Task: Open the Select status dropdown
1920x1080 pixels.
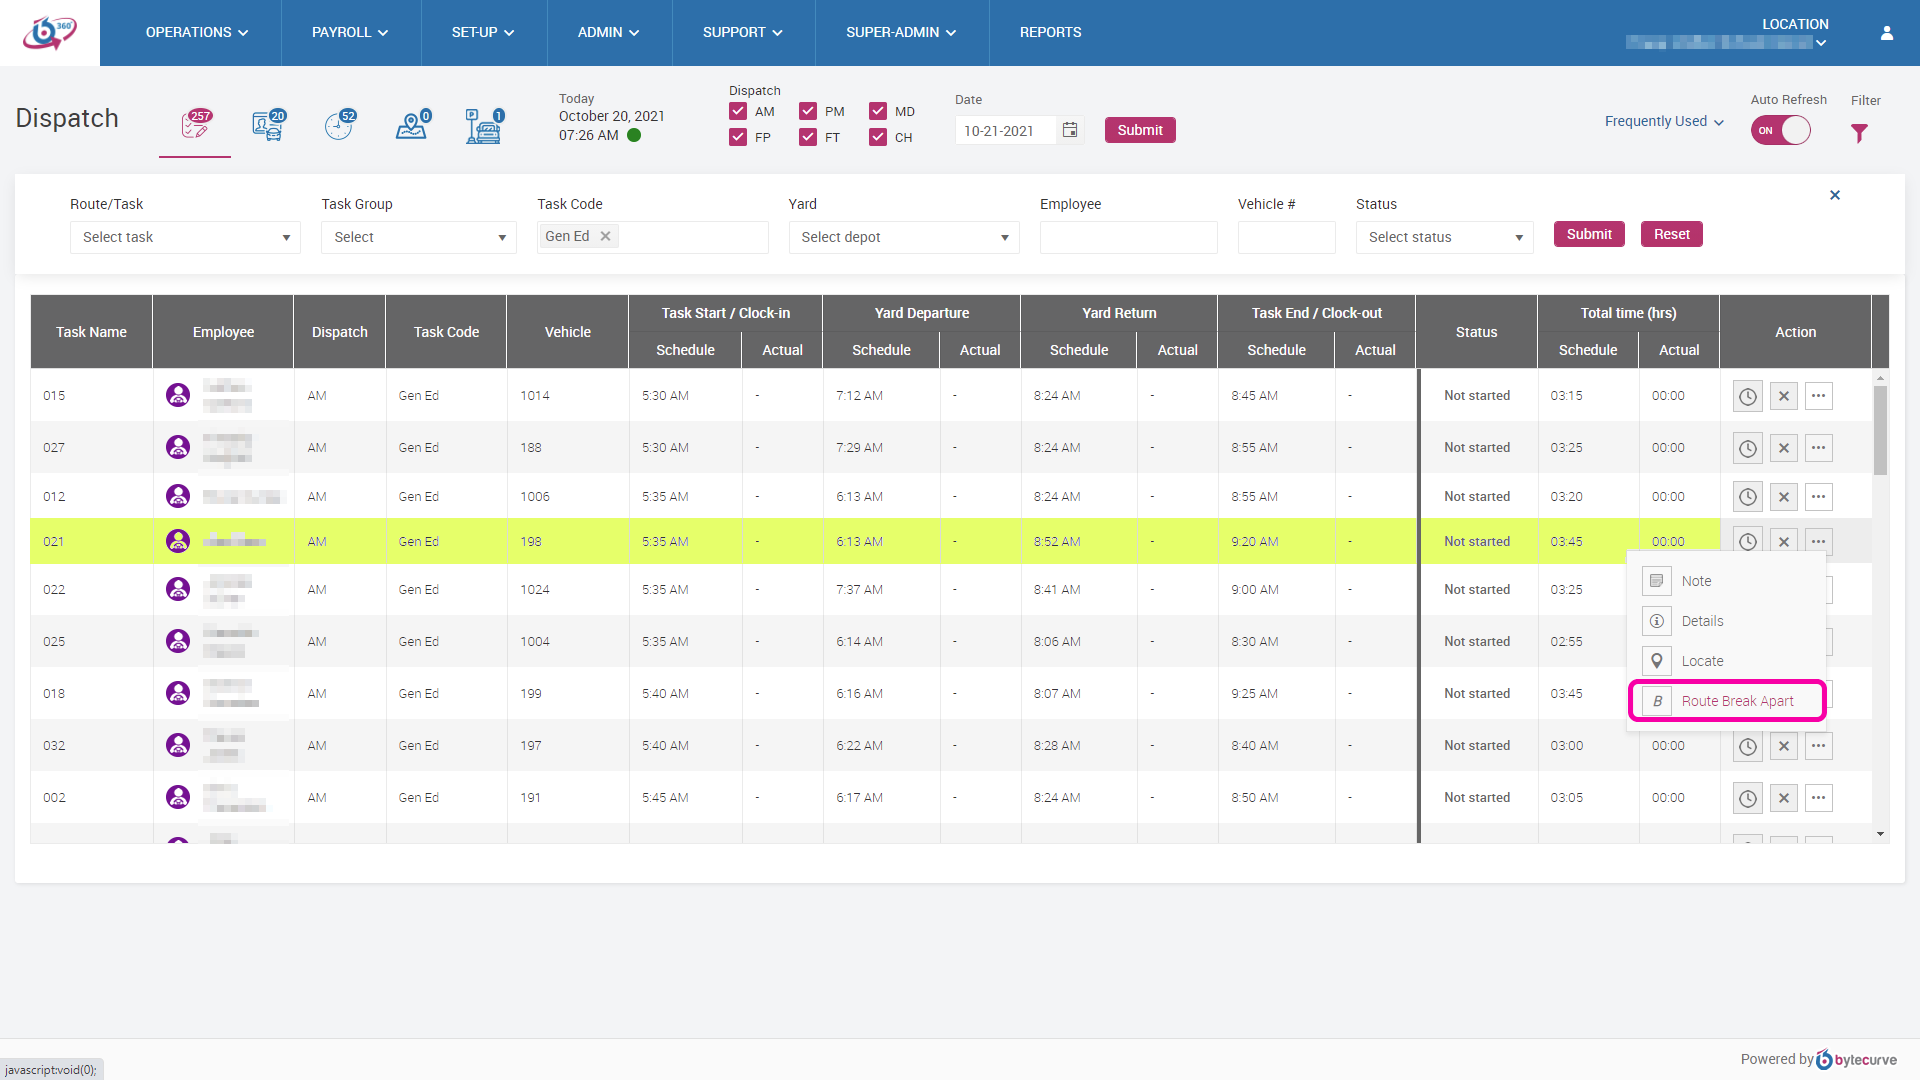Action: (1444, 238)
